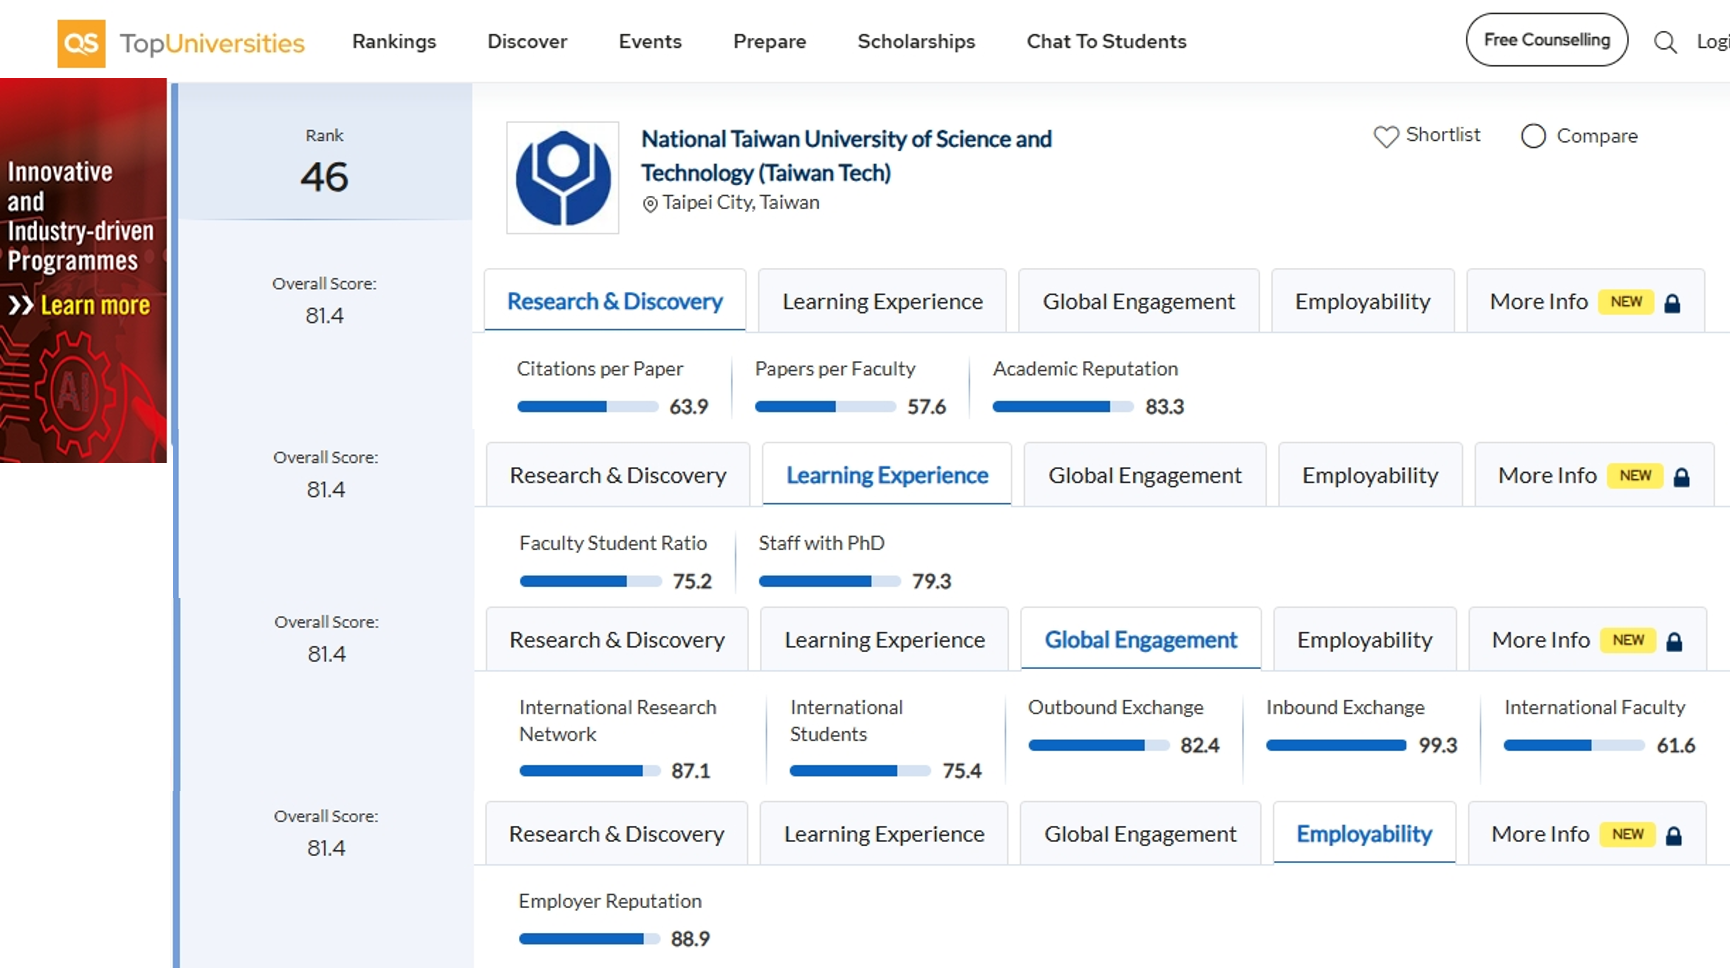Open the Rankings menu
Image resolution: width=1730 pixels, height=968 pixels.
[x=393, y=41]
